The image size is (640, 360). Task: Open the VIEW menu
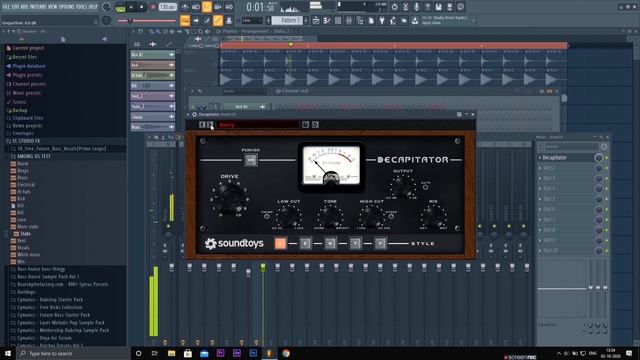pos(53,7)
